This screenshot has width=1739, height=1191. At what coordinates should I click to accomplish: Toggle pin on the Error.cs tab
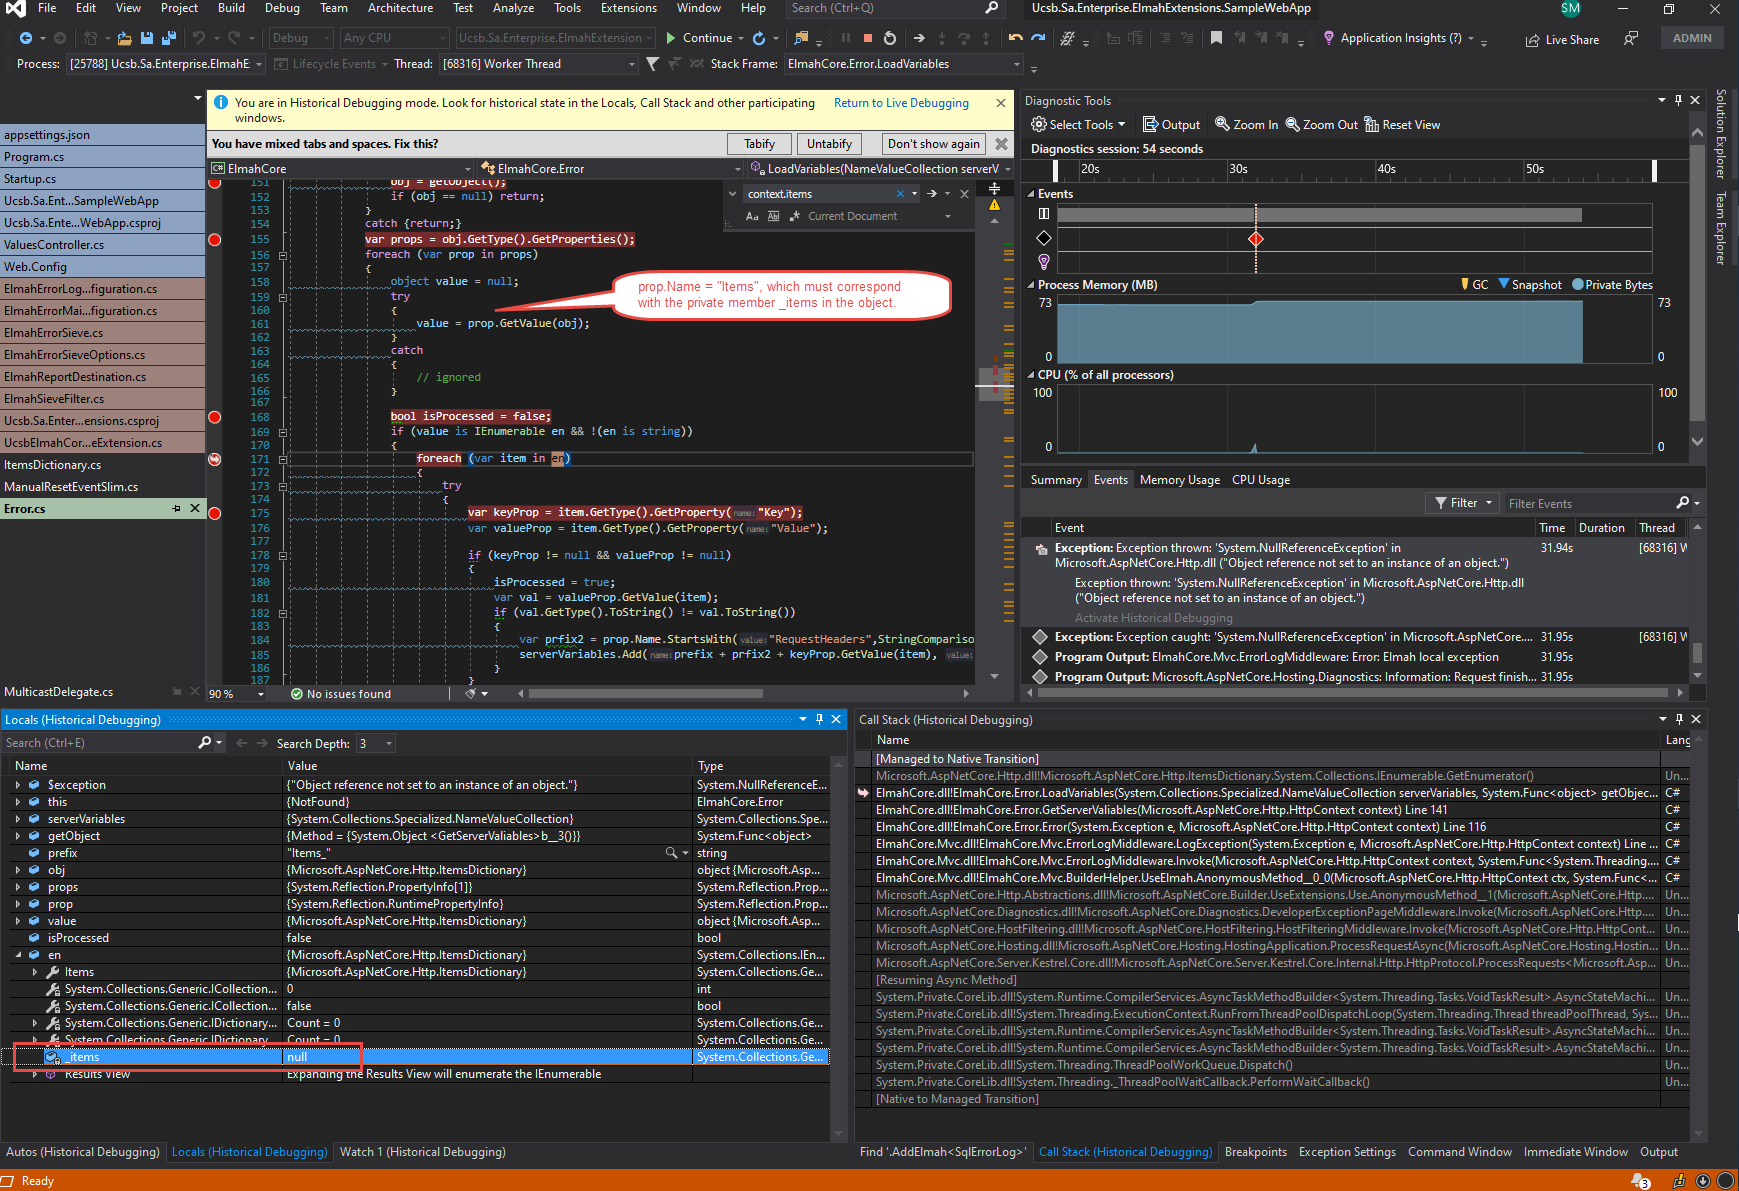point(177,509)
